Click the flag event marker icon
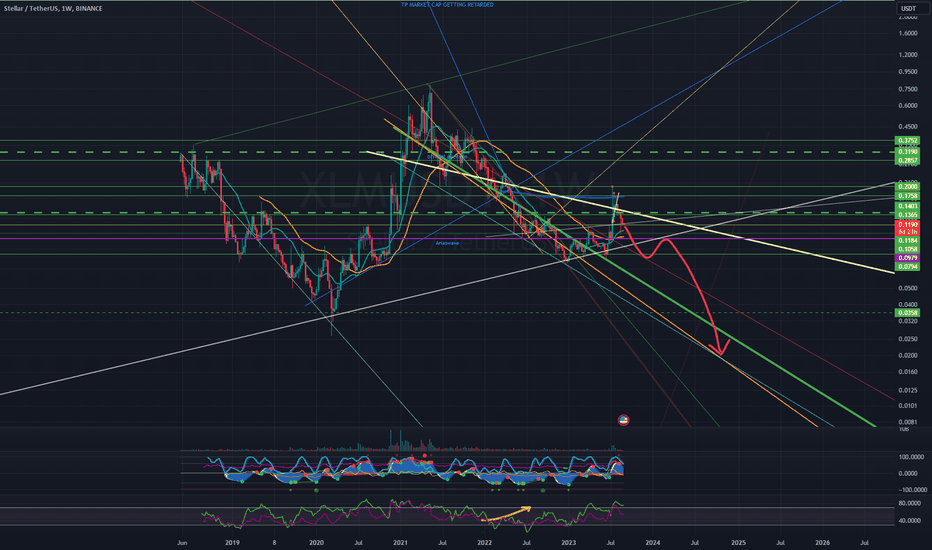This screenshot has height=550, width=932. tap(624, 420)
